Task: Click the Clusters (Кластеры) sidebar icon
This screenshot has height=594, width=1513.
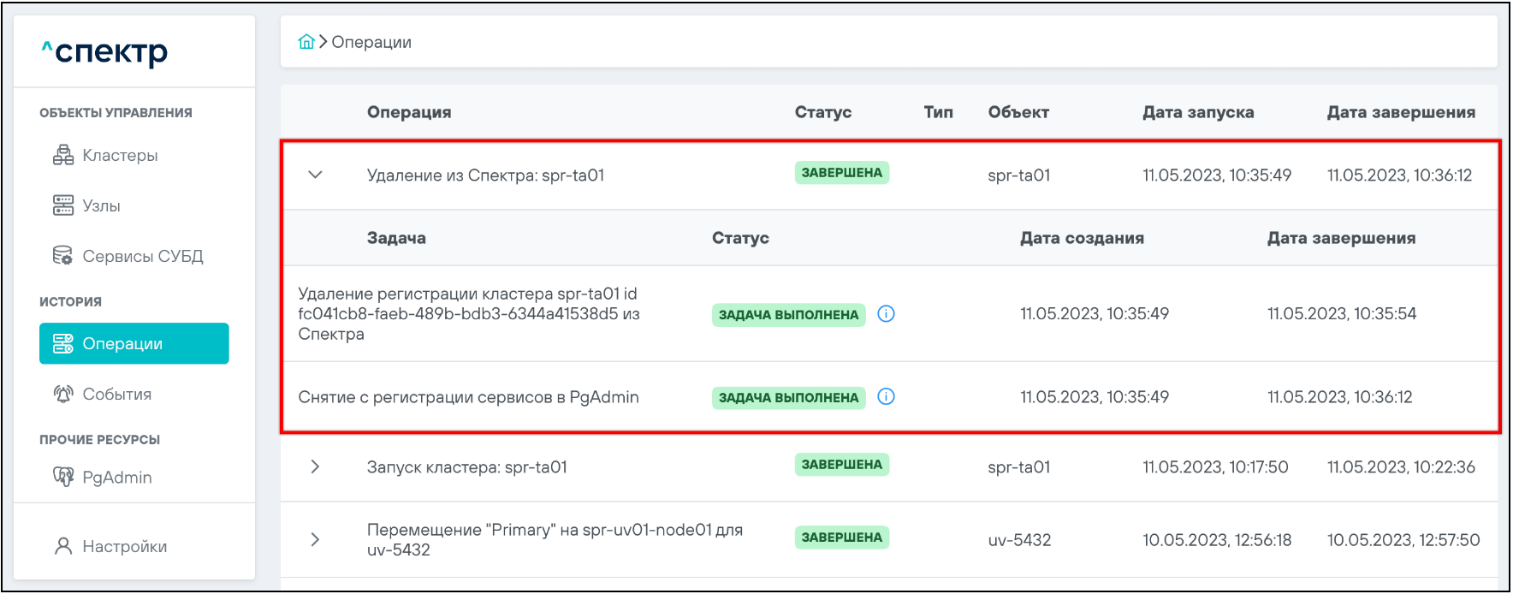Action: (63, 156)
